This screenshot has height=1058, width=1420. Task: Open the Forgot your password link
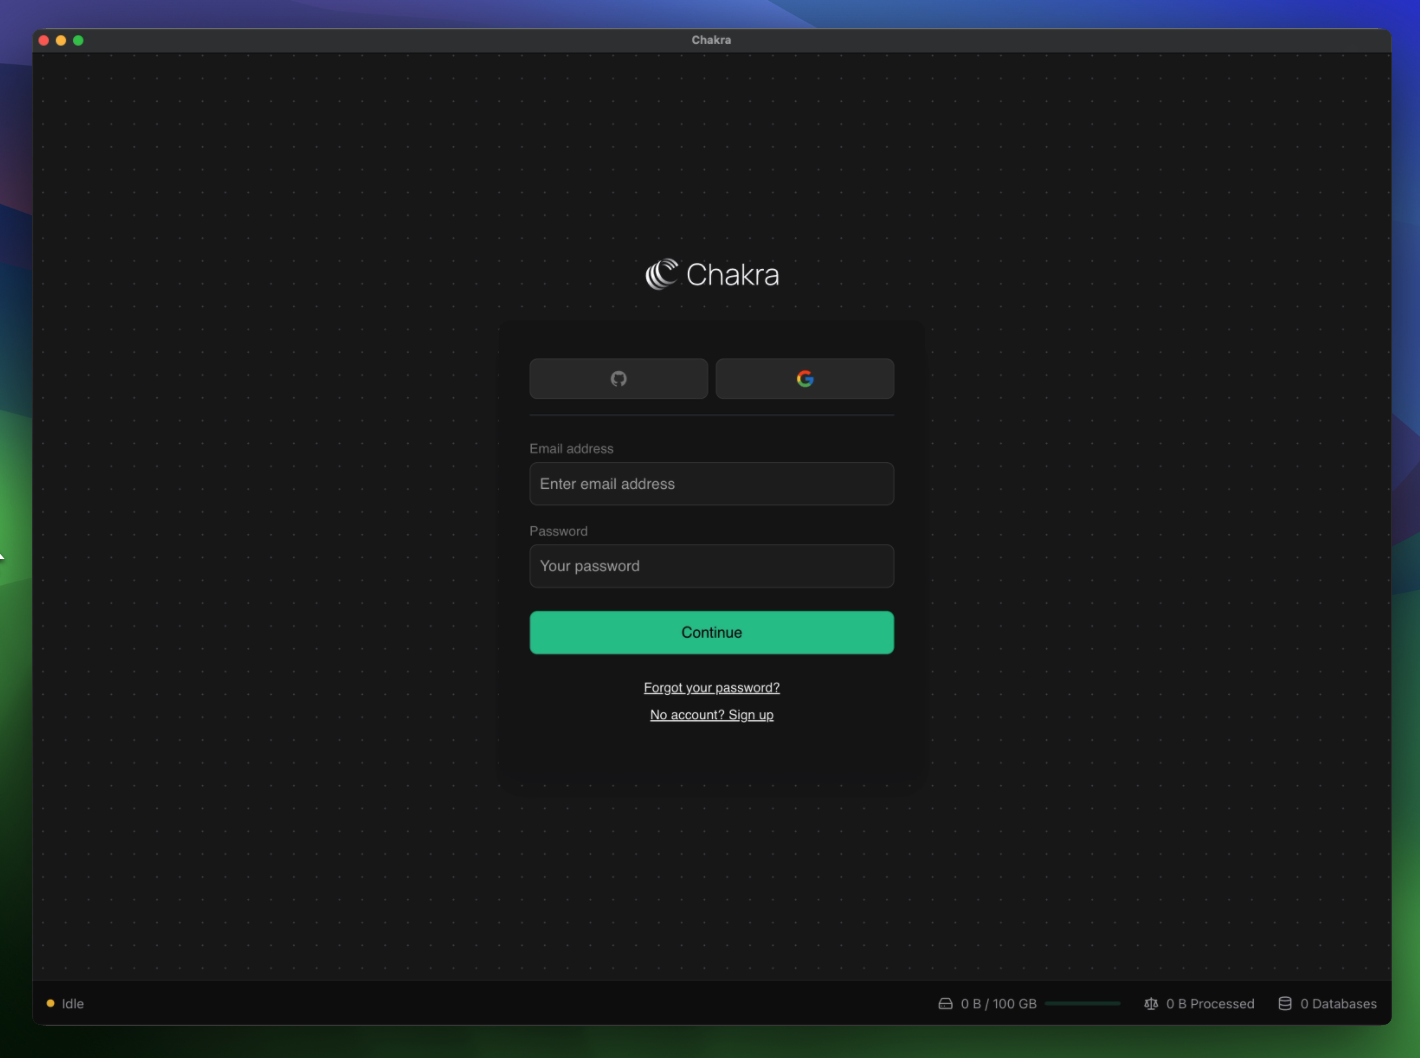pos(712,688)
